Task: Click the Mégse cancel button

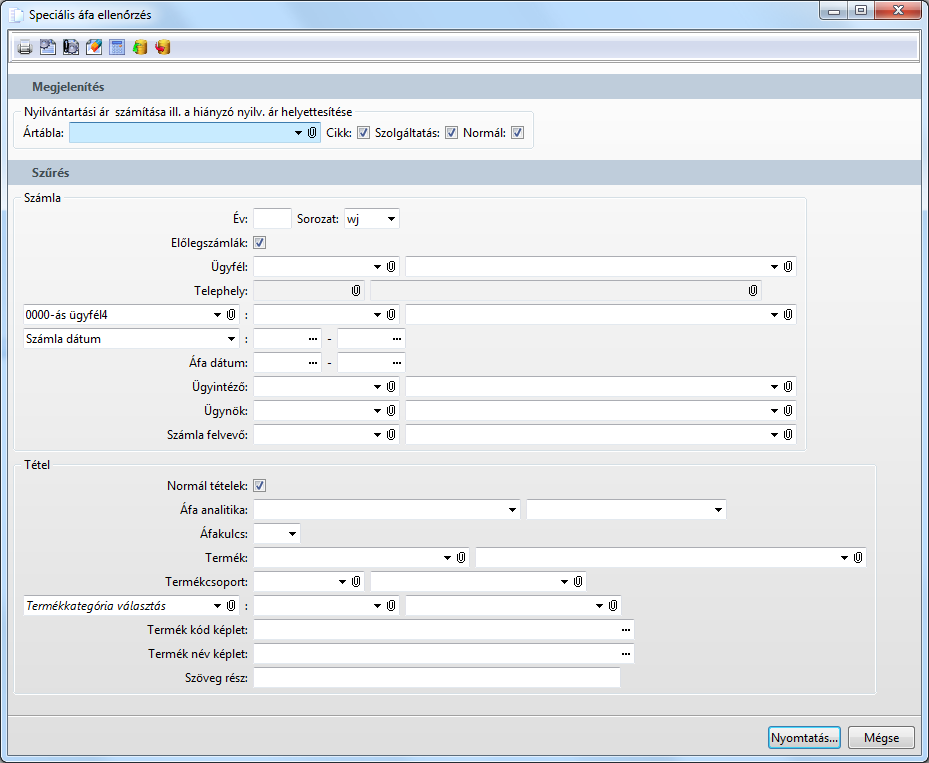Action: tap(880, 738)
